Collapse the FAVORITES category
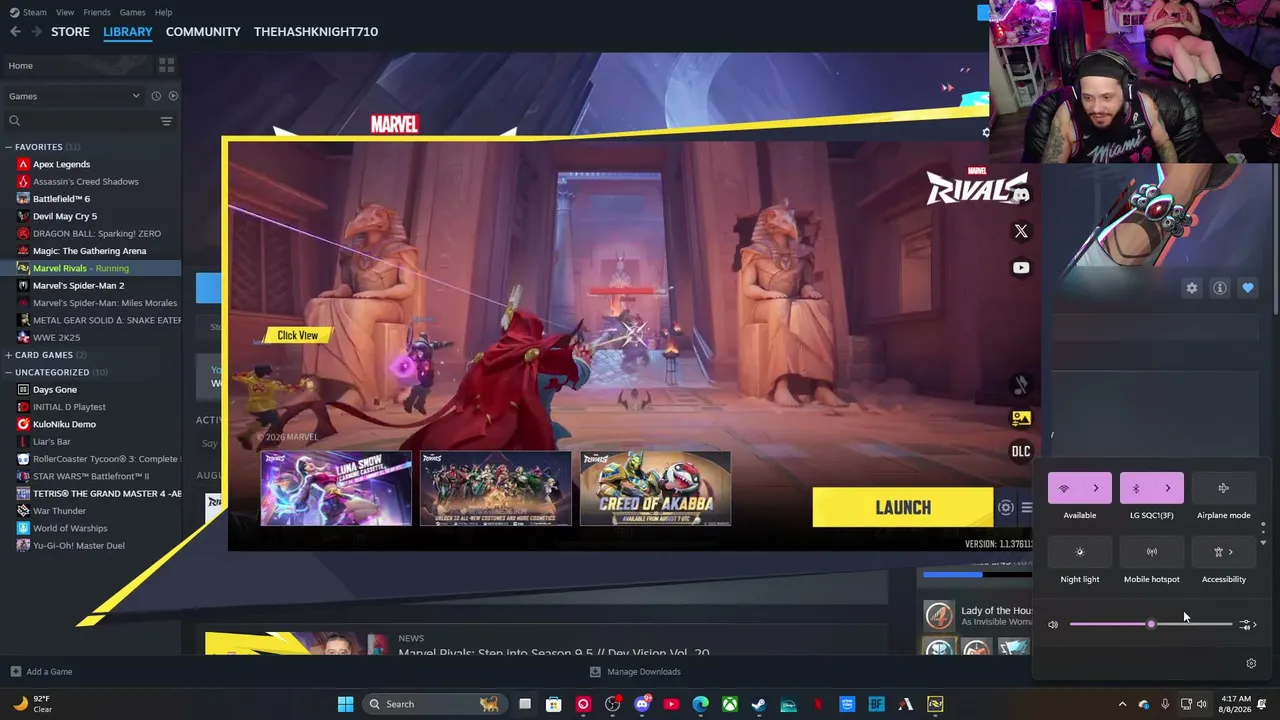 tap(8, 147)
